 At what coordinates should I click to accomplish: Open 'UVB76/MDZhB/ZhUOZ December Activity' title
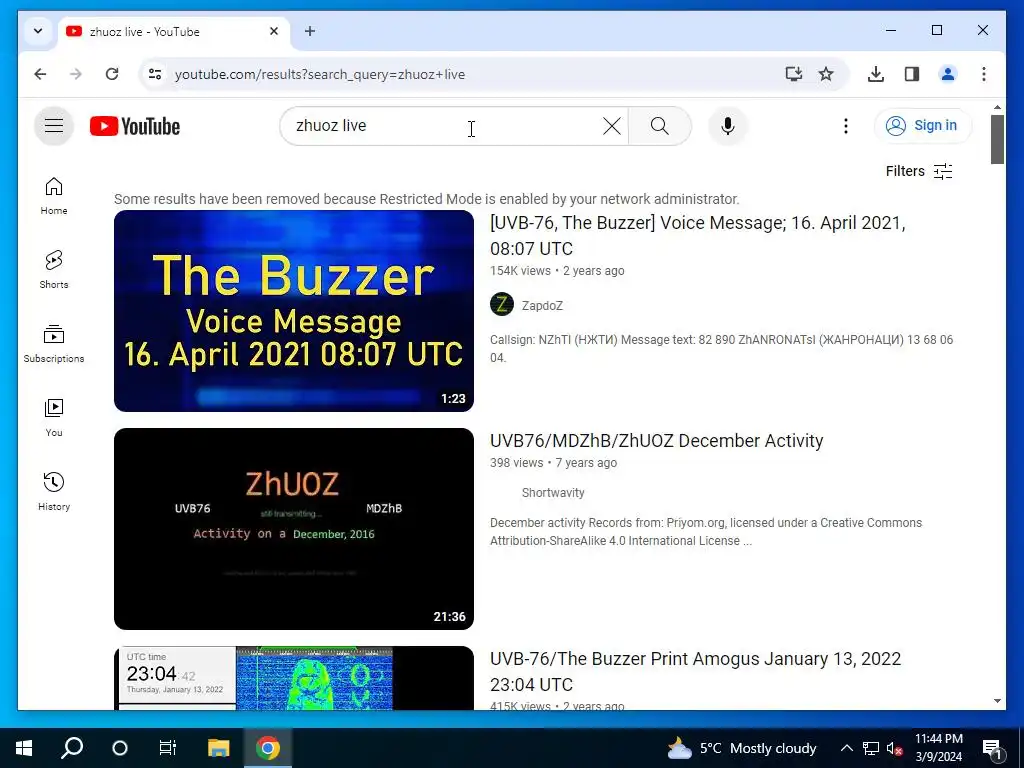click(656, 441)
